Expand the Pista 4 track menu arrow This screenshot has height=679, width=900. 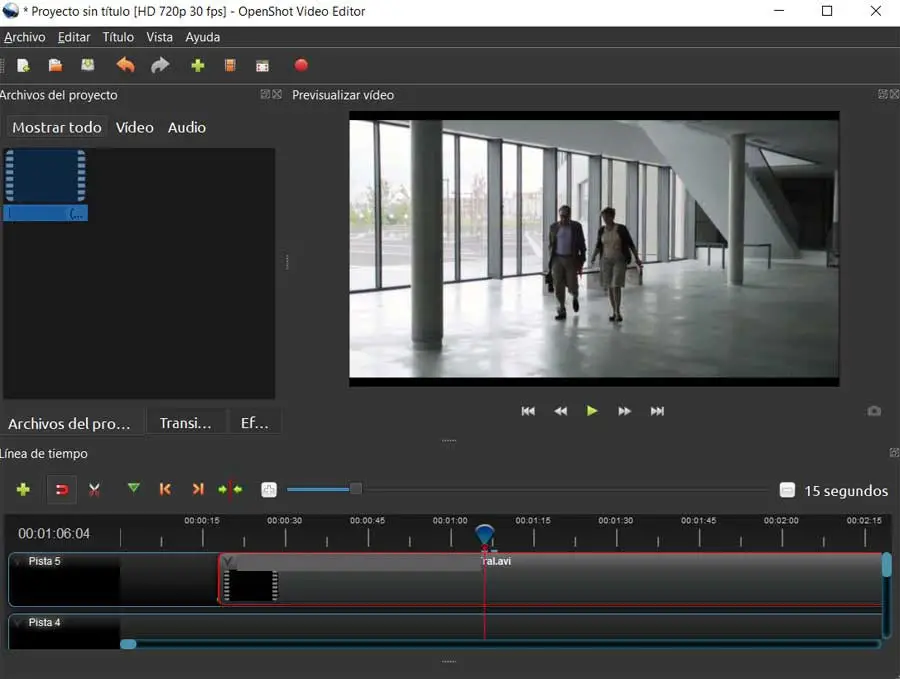[17, 623]
